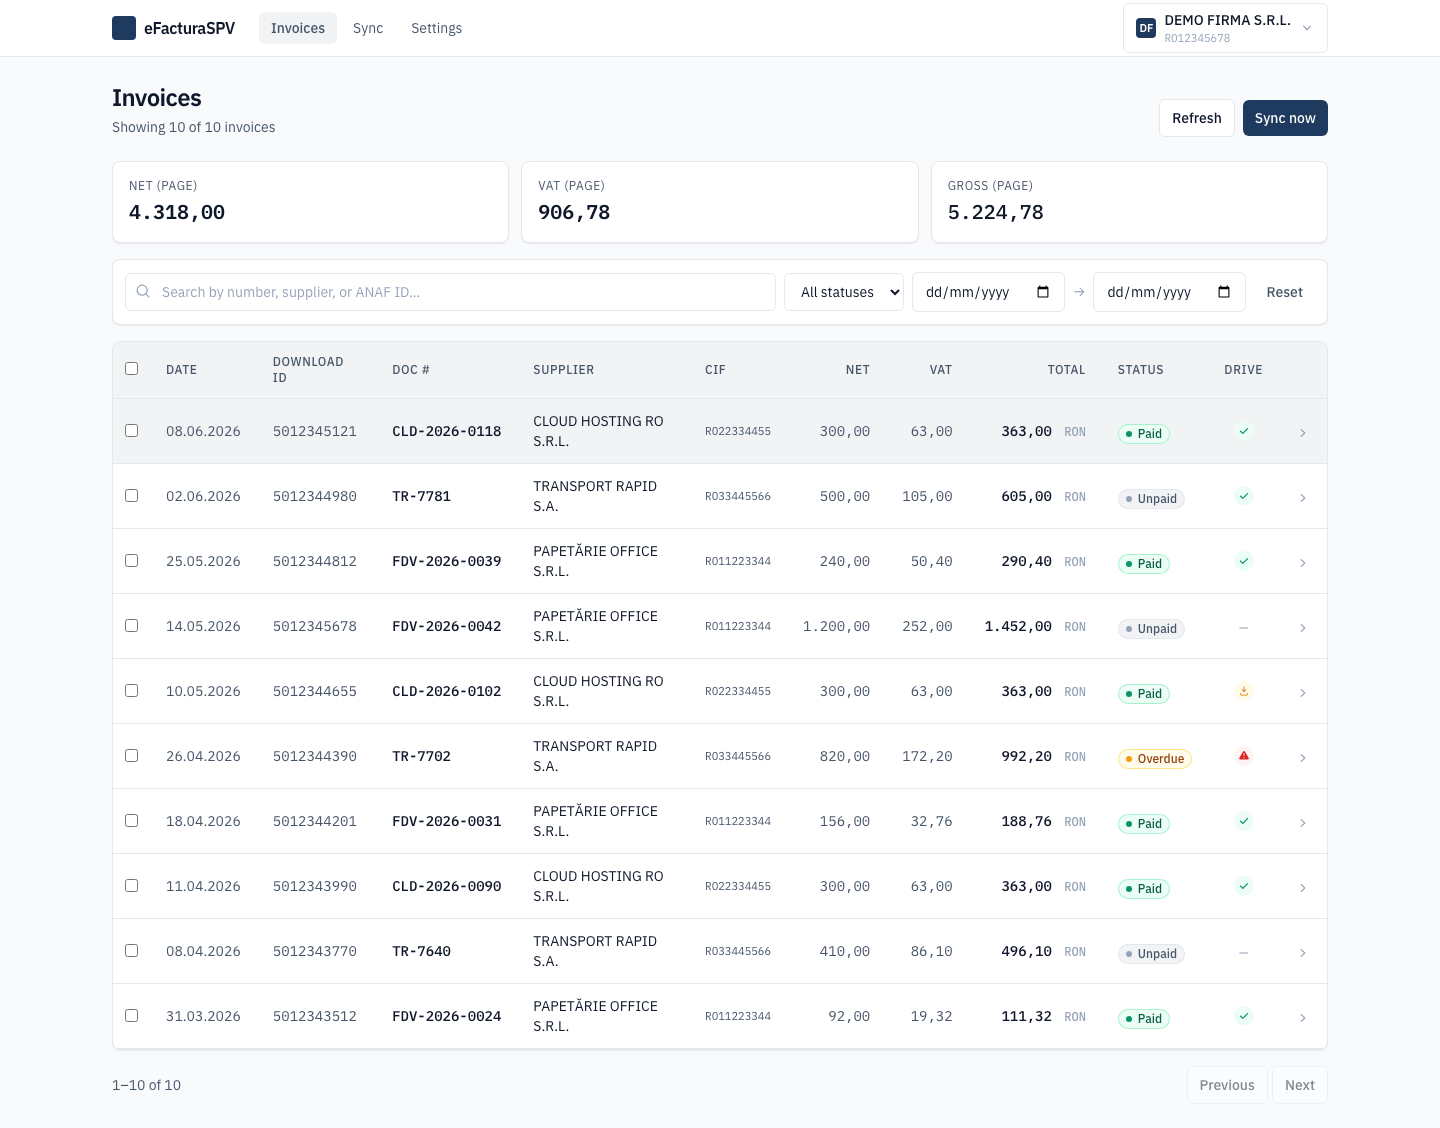Select the checkbox for invoice TR-7640

131,950
